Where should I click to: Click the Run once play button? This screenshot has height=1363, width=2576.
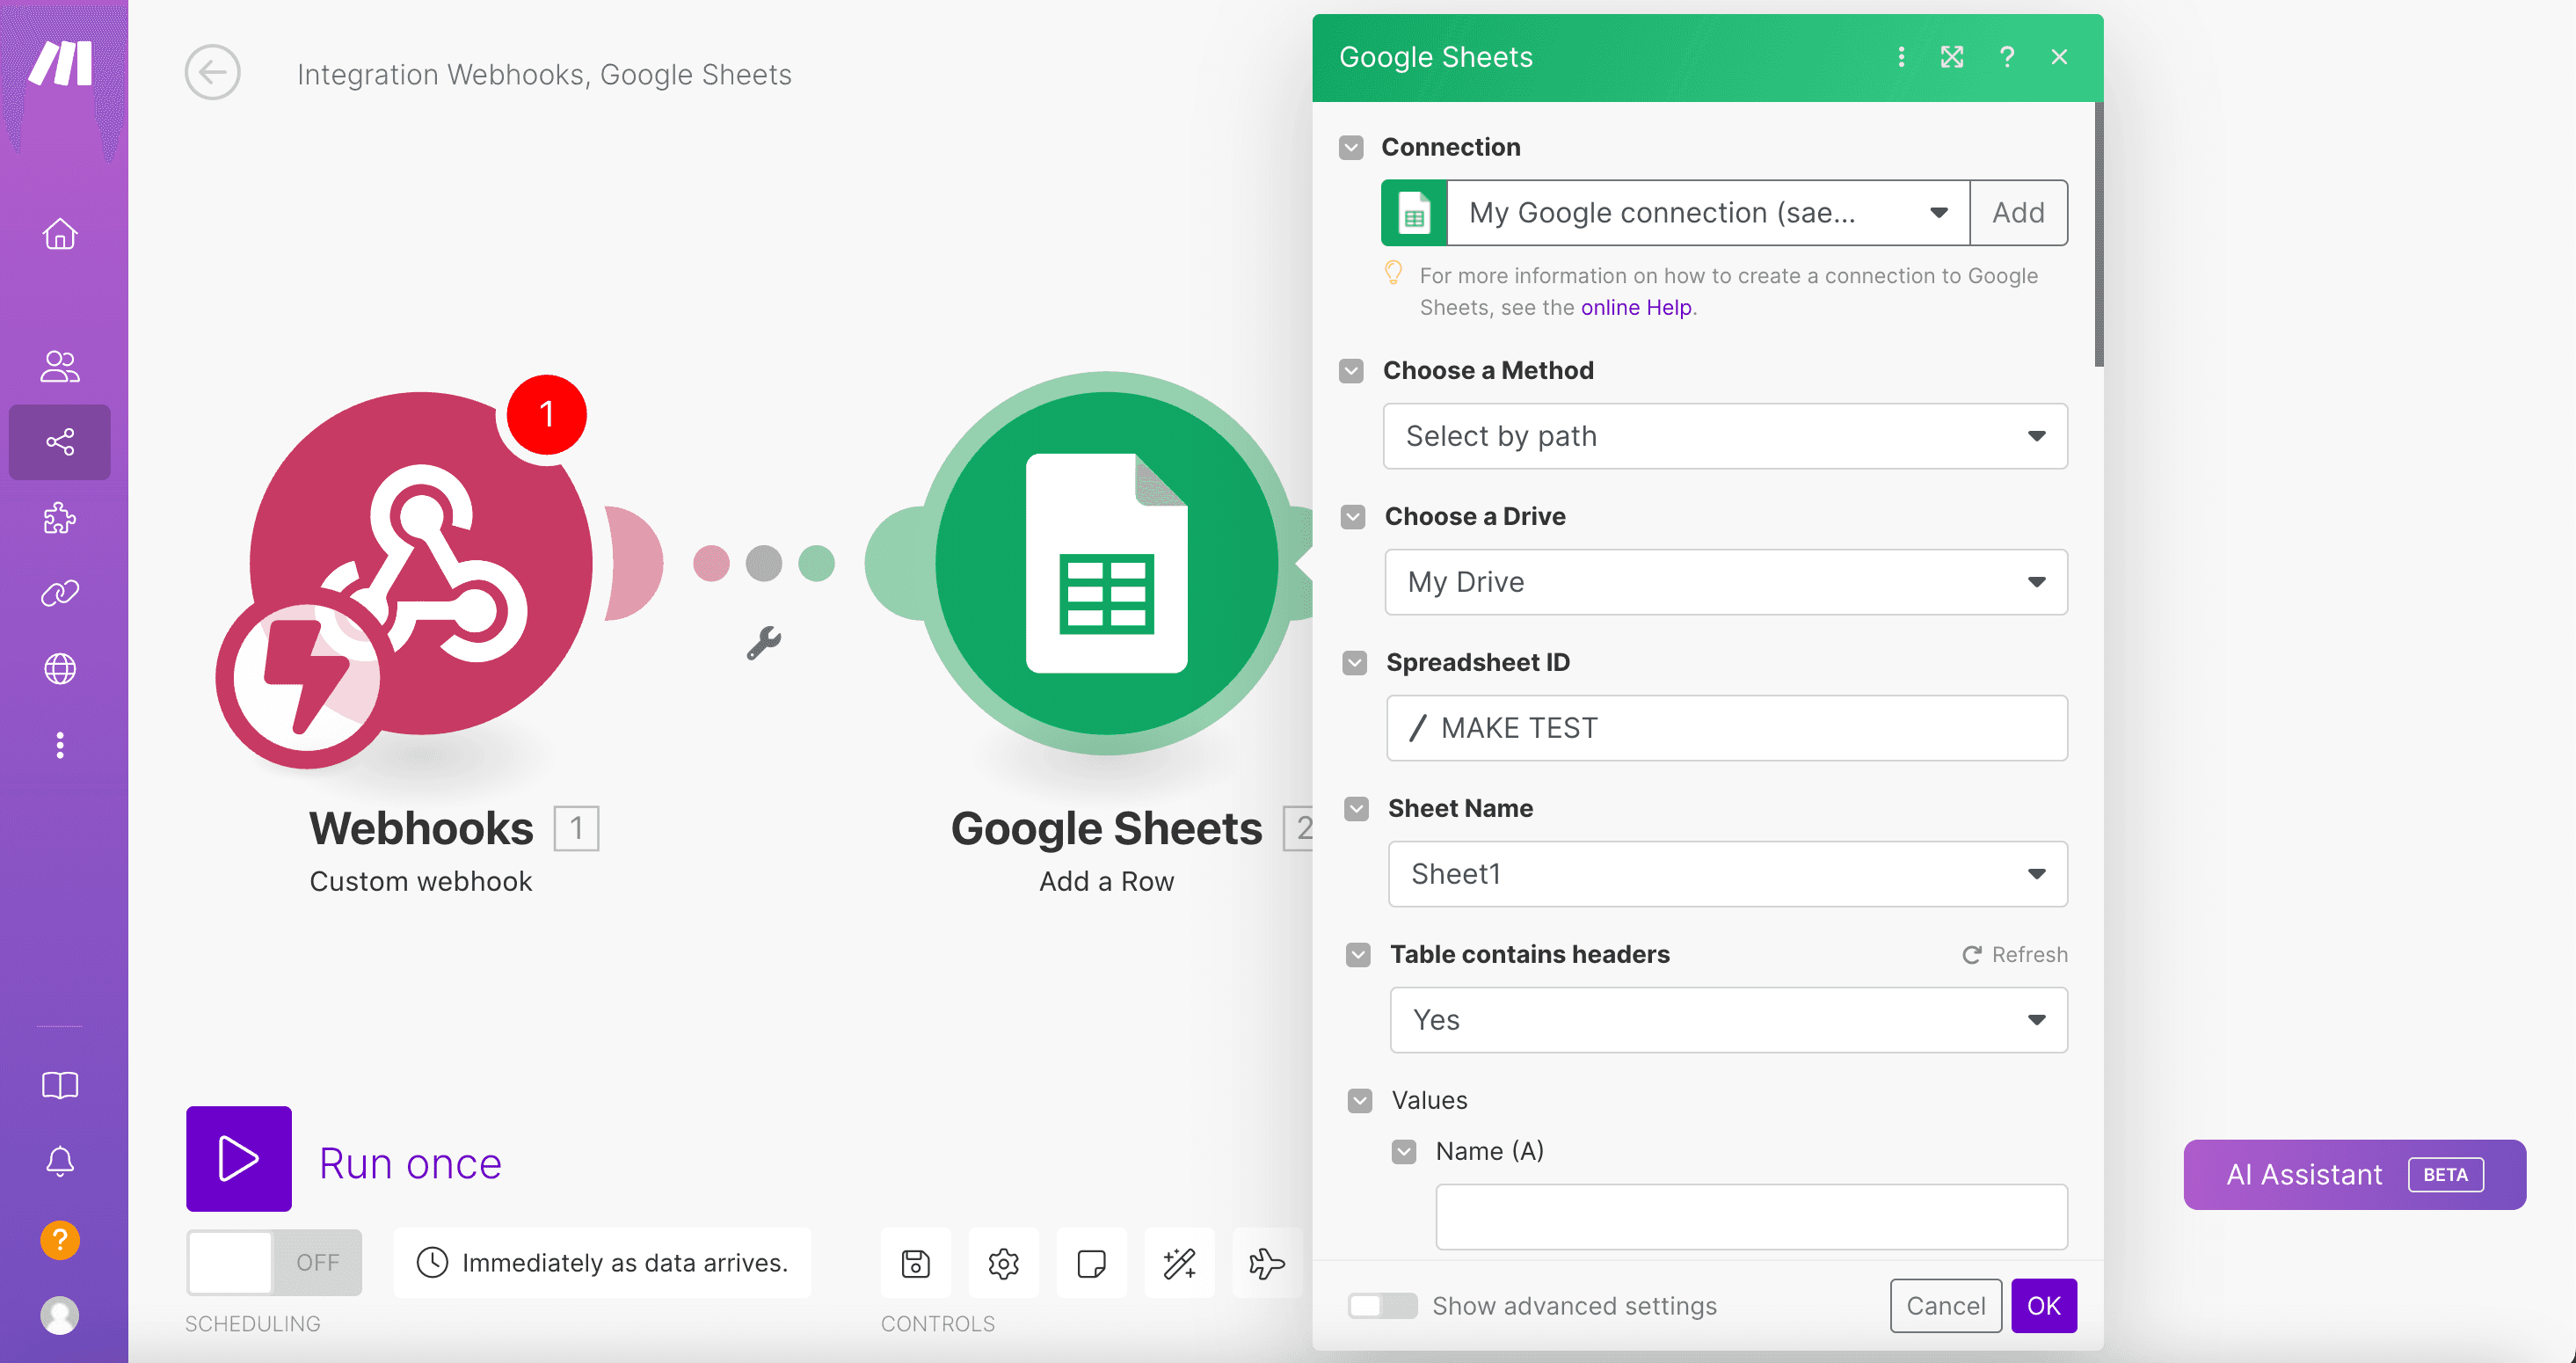click(x=239, y=1159)
